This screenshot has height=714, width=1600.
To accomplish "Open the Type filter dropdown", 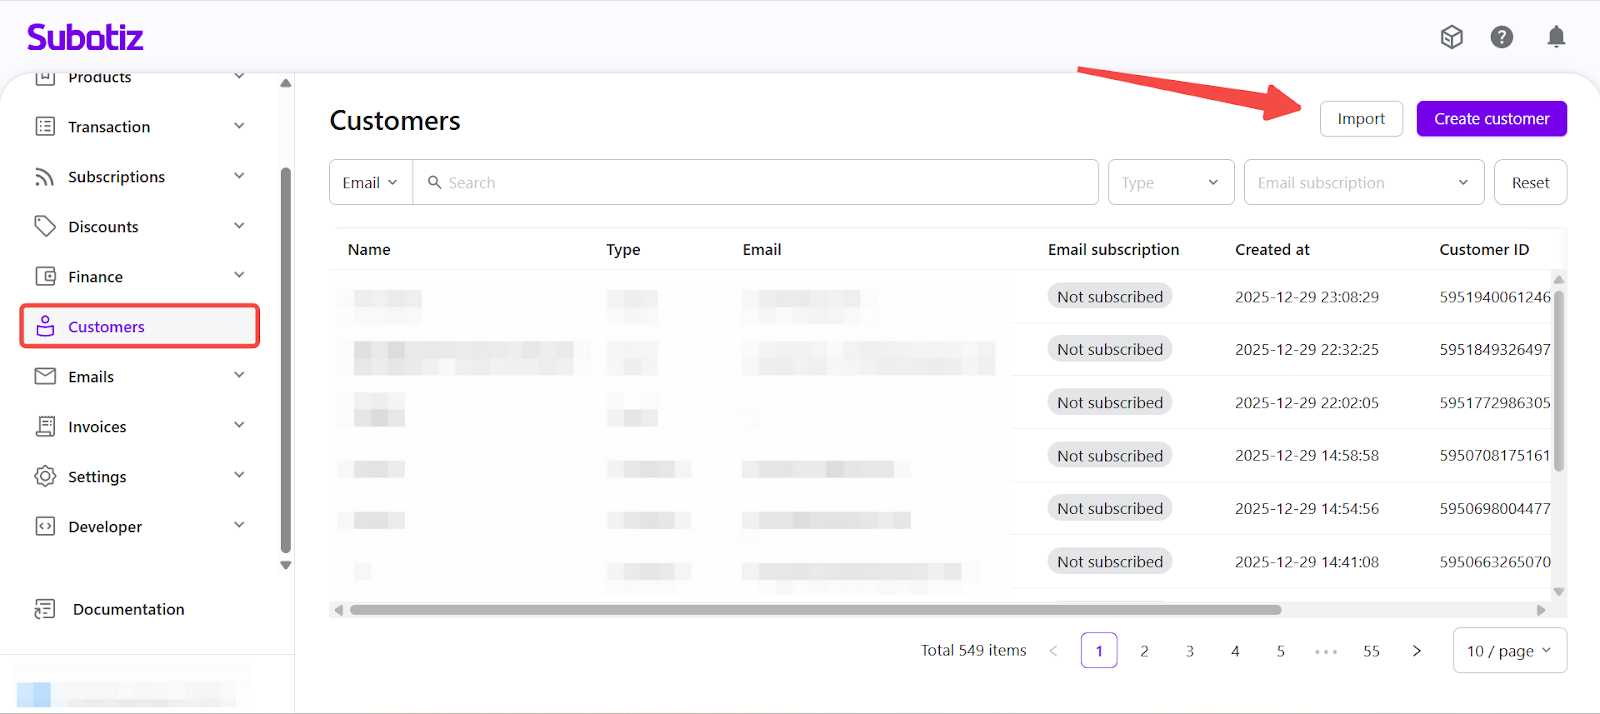I will click(x=1170, y=183).
